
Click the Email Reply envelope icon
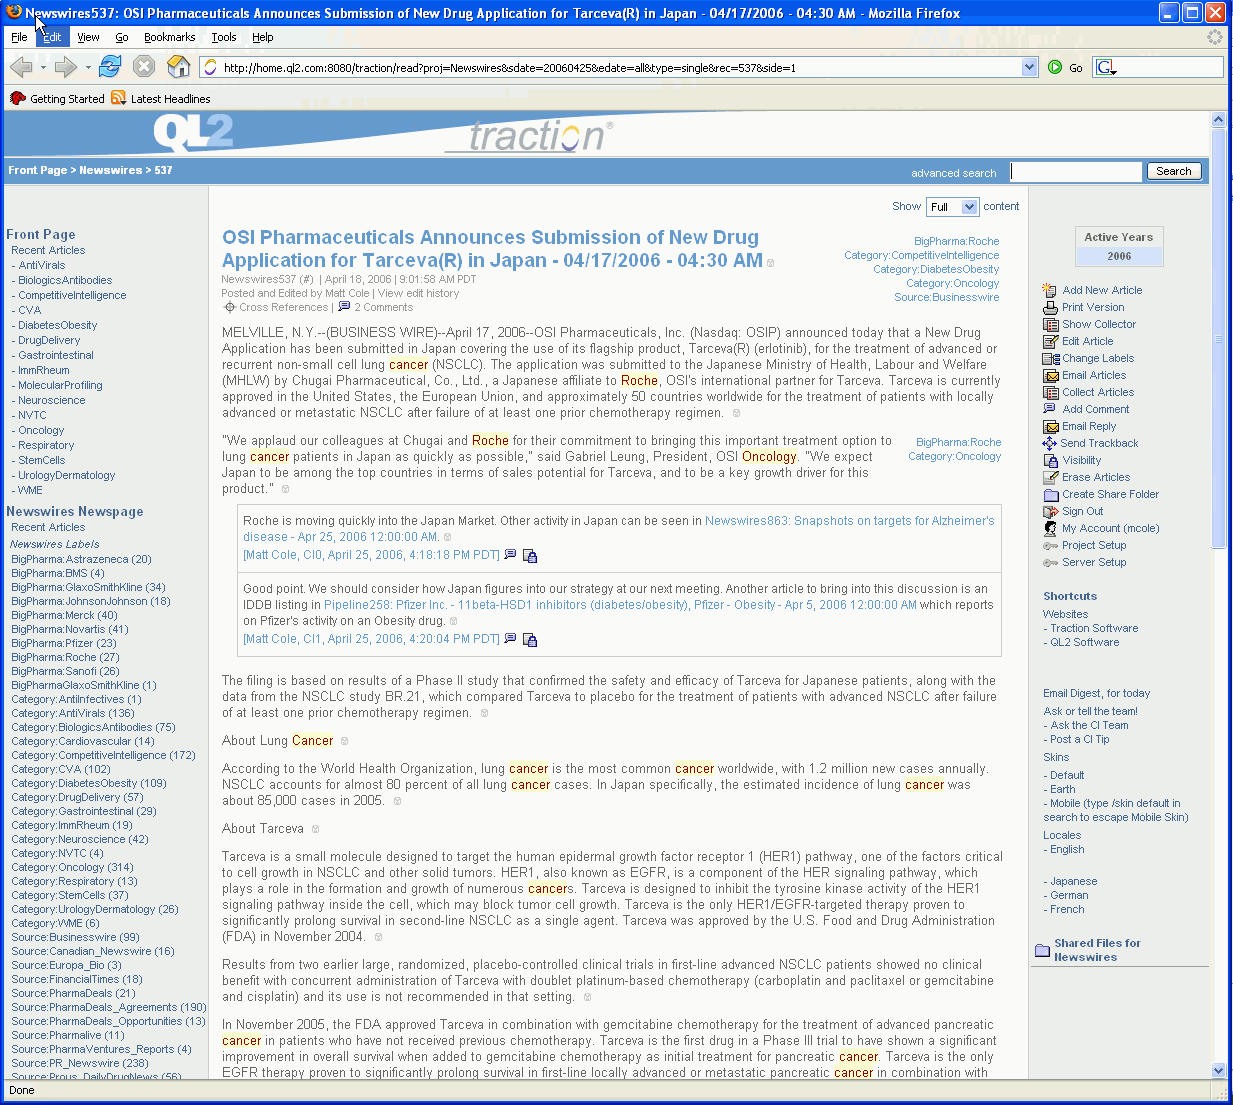pyautogui.click(x=1050, y=426)
